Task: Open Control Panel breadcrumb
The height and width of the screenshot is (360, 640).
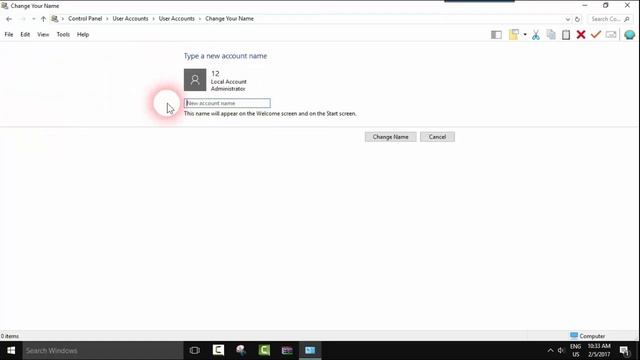Action: (x=85, y=19)
